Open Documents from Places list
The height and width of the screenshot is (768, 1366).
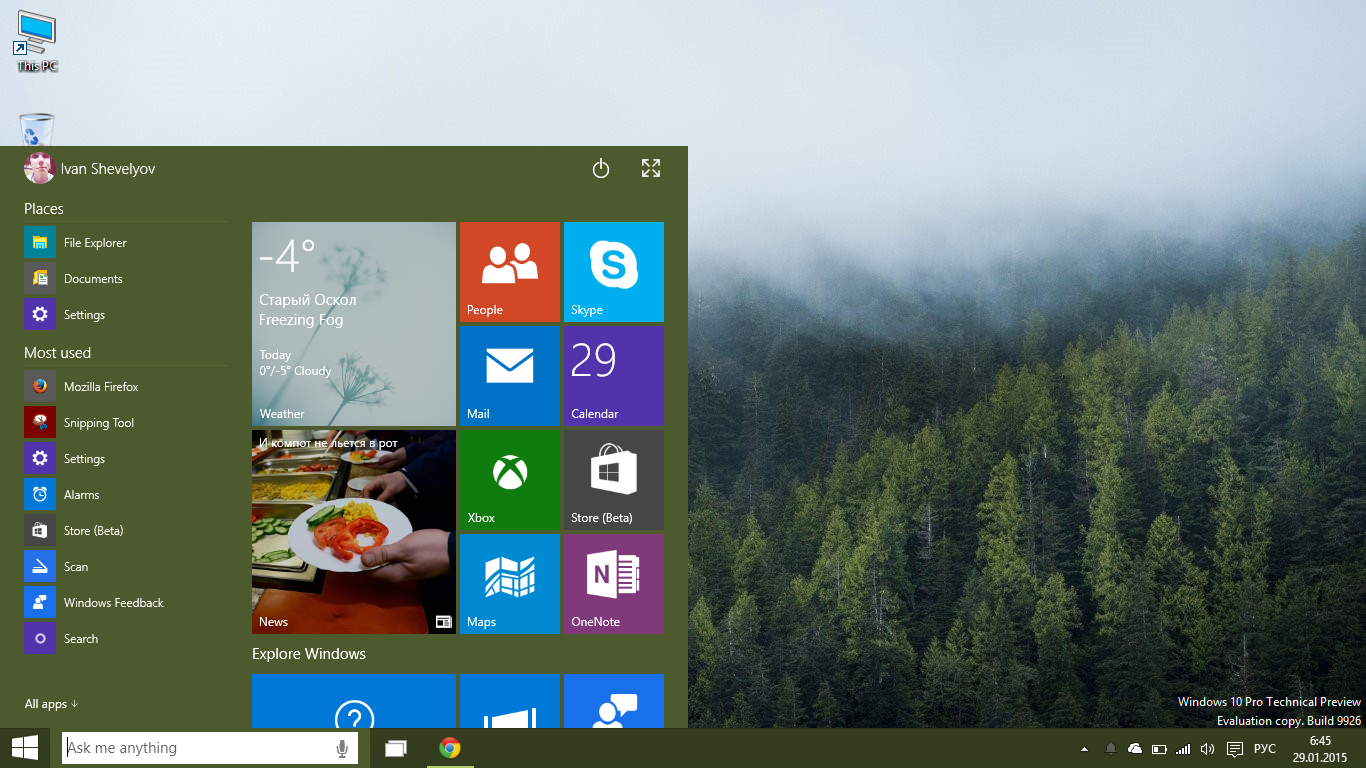pos(126,278)
